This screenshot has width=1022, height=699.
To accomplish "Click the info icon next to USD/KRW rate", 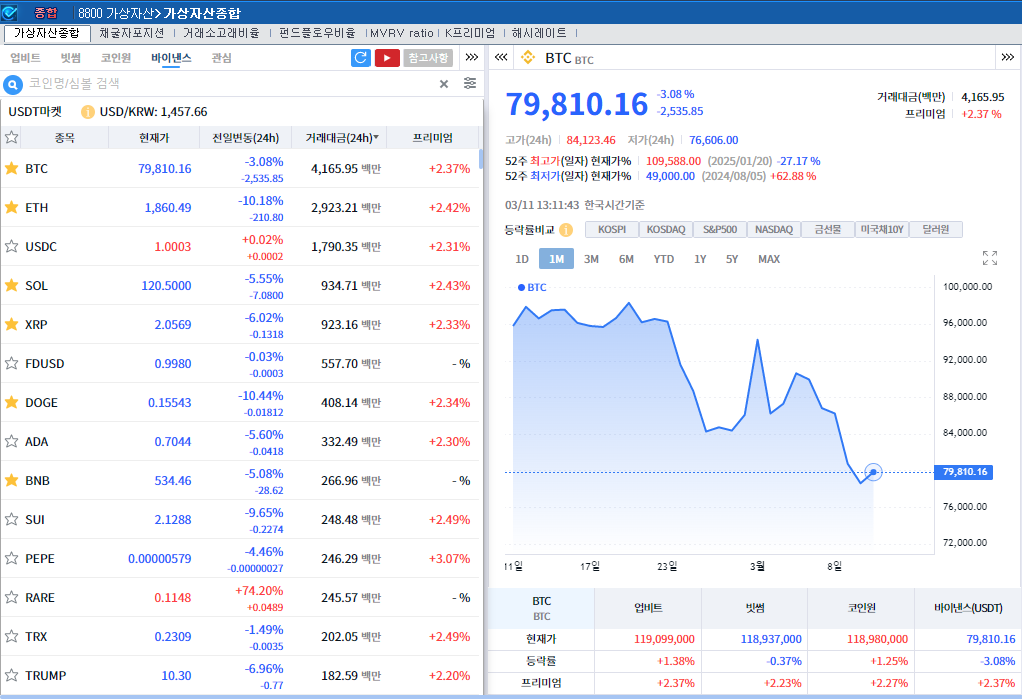I will pyautogui.click(x=88, y=112).
